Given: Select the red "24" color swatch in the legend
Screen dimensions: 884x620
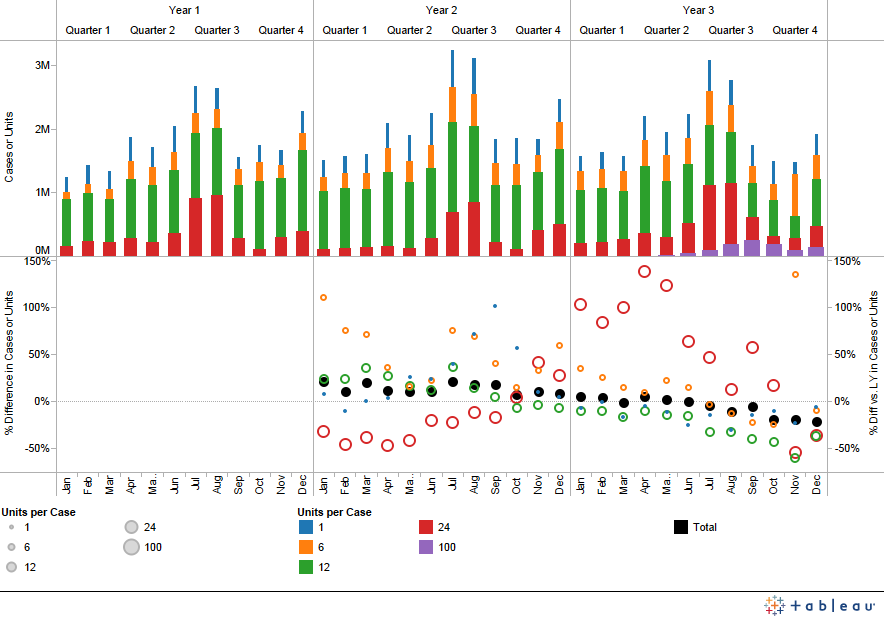Looking at the screenshot, I should (x=424, y=527).
